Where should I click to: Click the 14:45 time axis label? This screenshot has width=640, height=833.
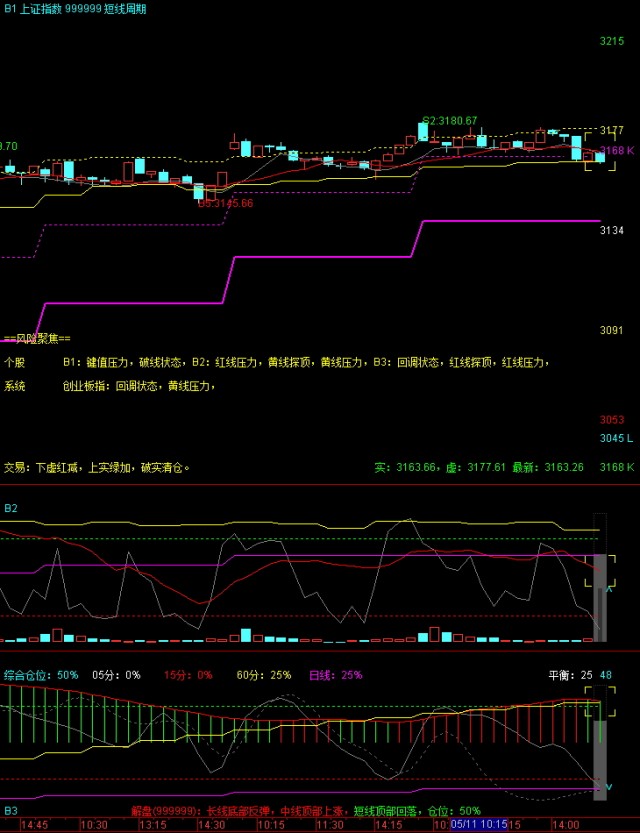35,825
